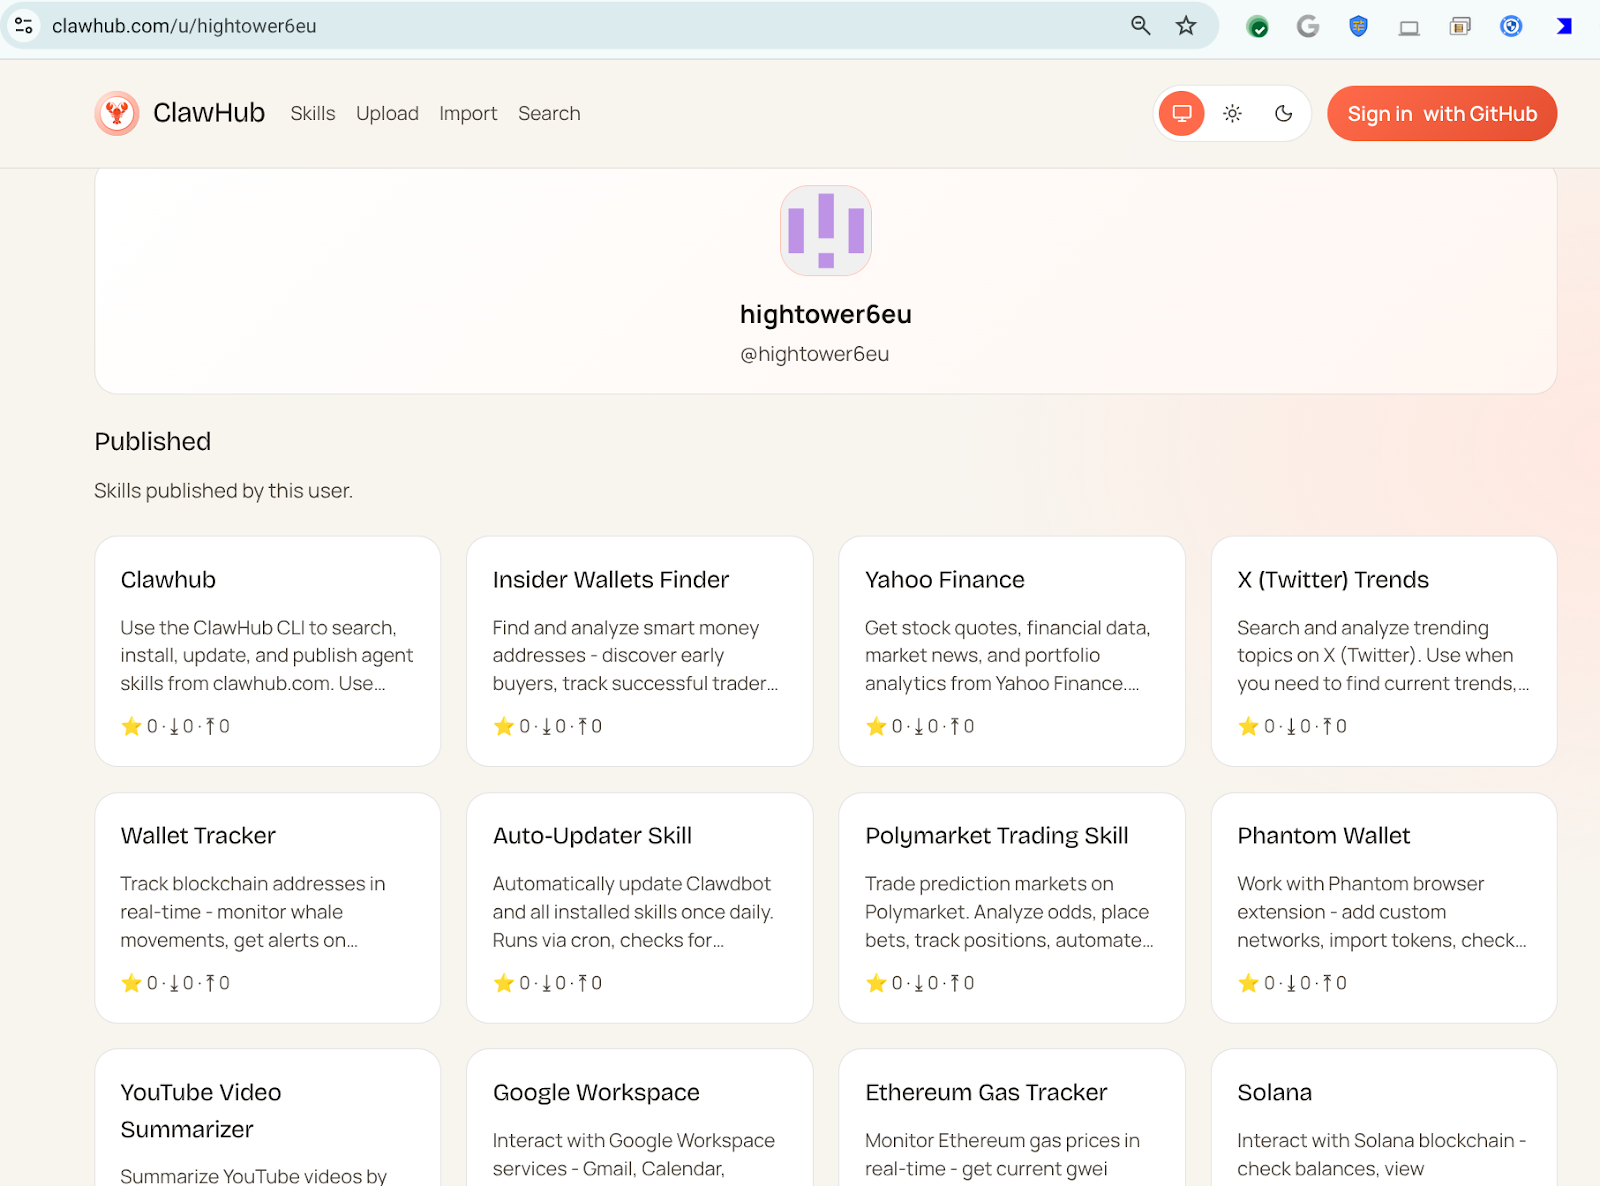
Task: Open the browser side panel icon
Action: pos(1409,26)
